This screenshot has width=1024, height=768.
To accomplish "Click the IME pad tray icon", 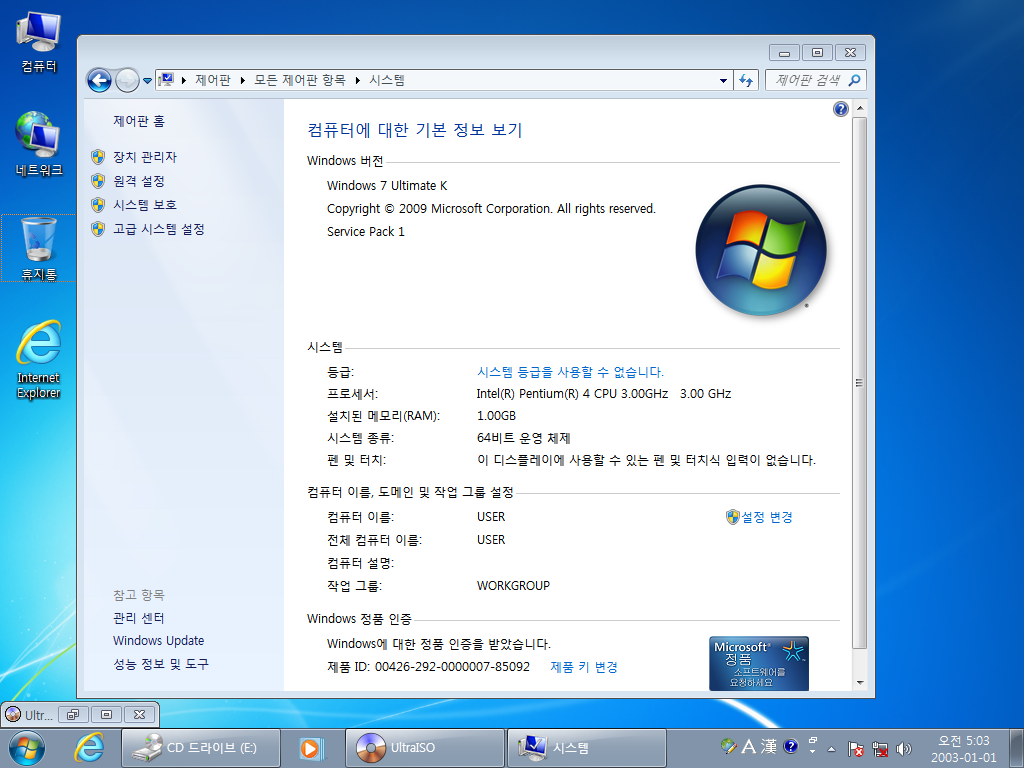I will coord(729,746).
